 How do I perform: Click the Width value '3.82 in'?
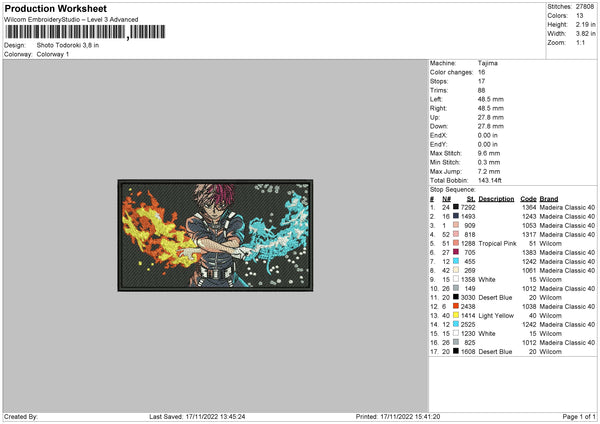pos(585,34)
